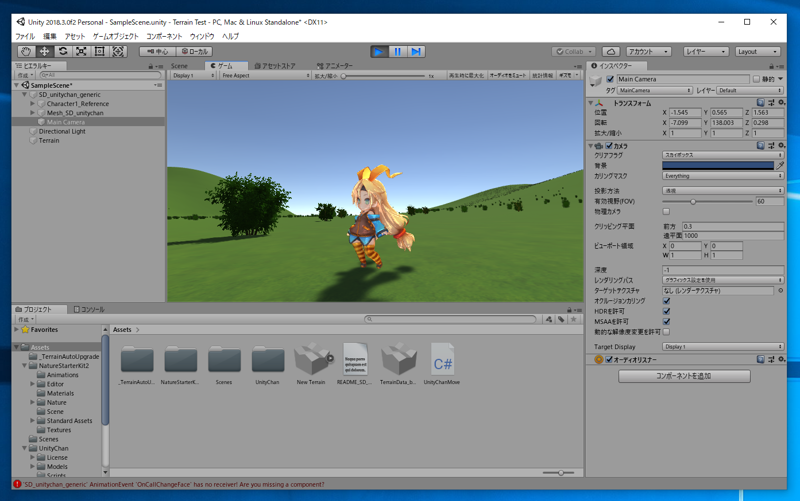This screenshot has height=501, width=800.
Task: Open the ゲームオブジェクト menu
Action: (115, 36)
